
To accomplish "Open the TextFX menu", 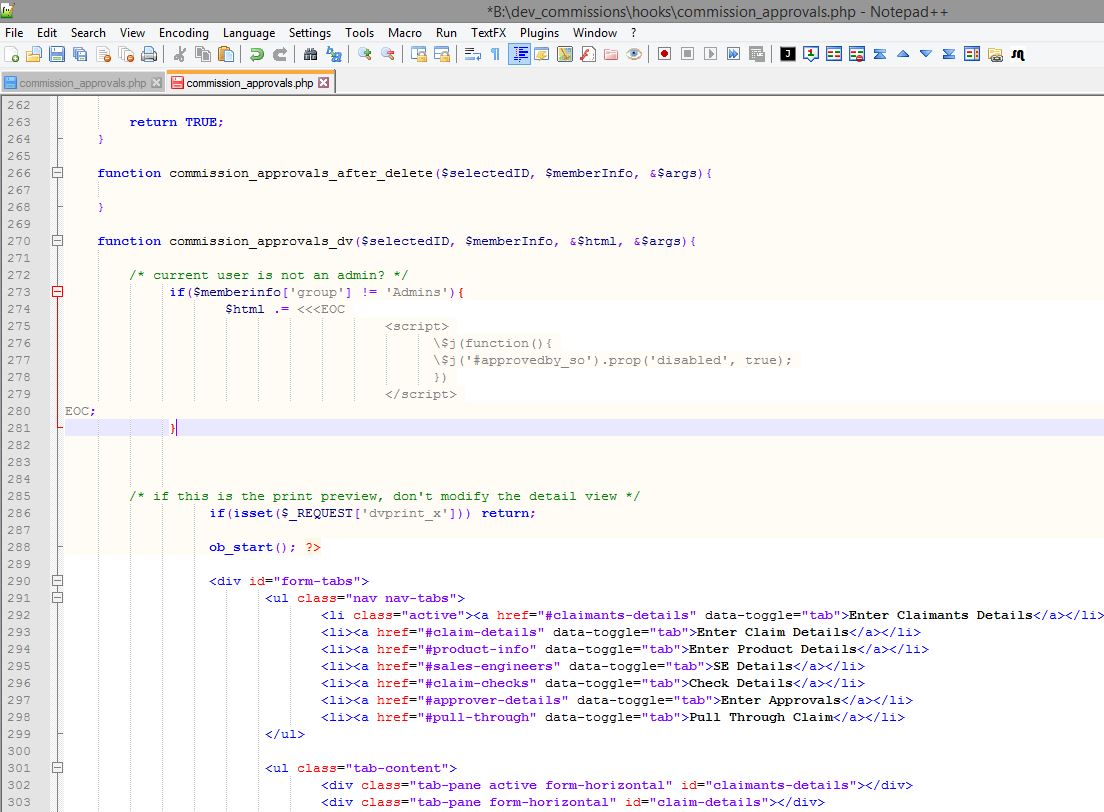I will coord(489,32).
